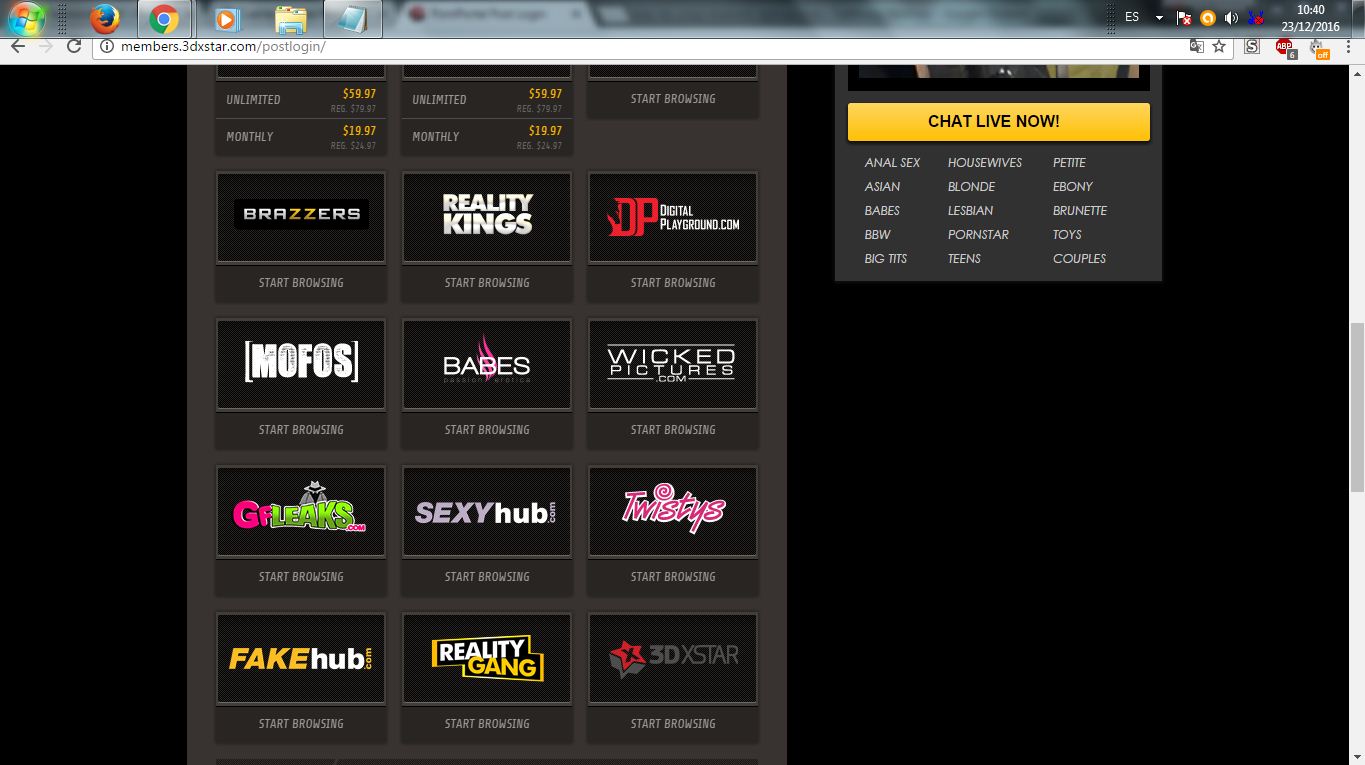
Task: Show hidden system tray icons arrow
Action: (1159, 18)
